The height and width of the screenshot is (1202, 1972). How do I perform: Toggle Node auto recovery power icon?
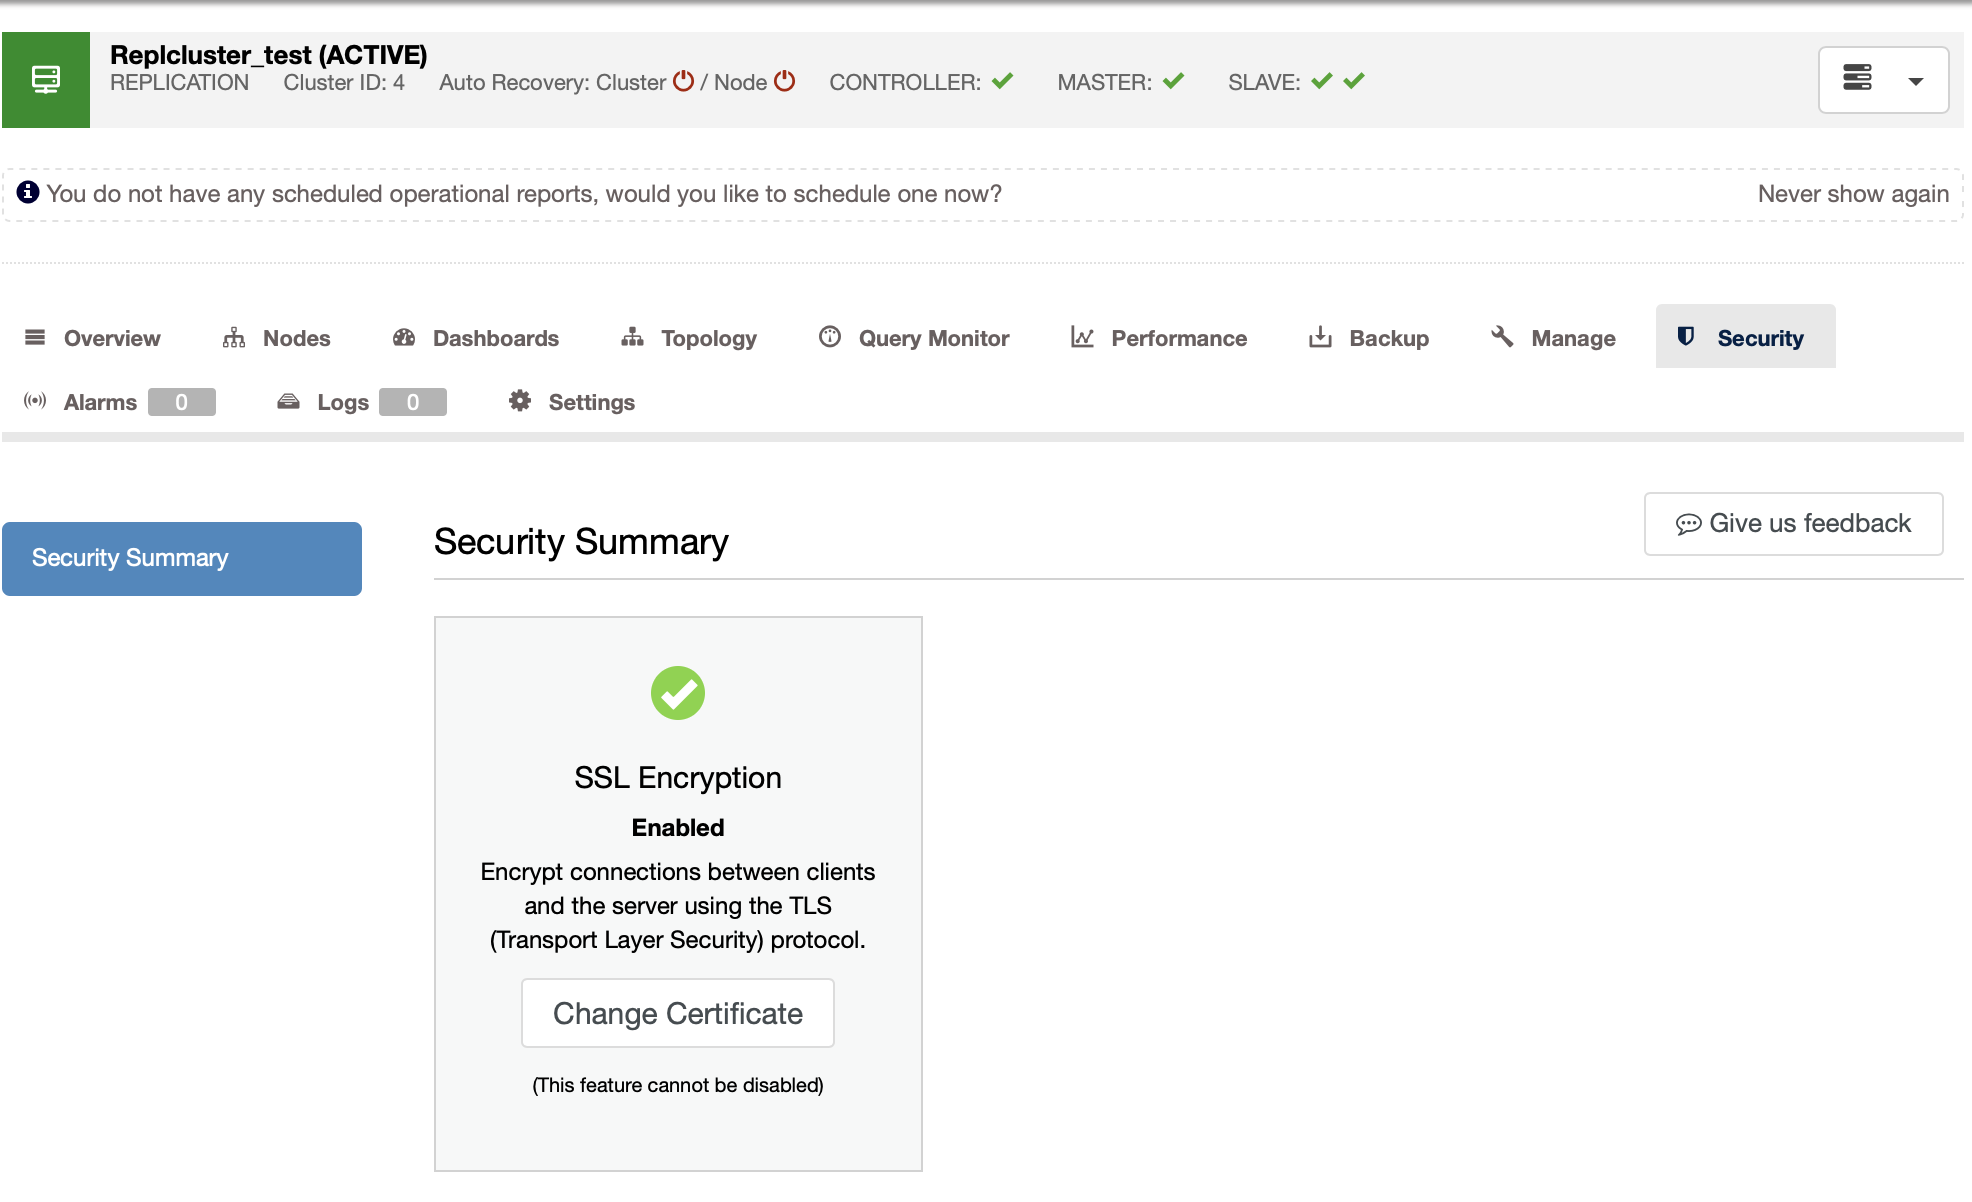(785, 81)
